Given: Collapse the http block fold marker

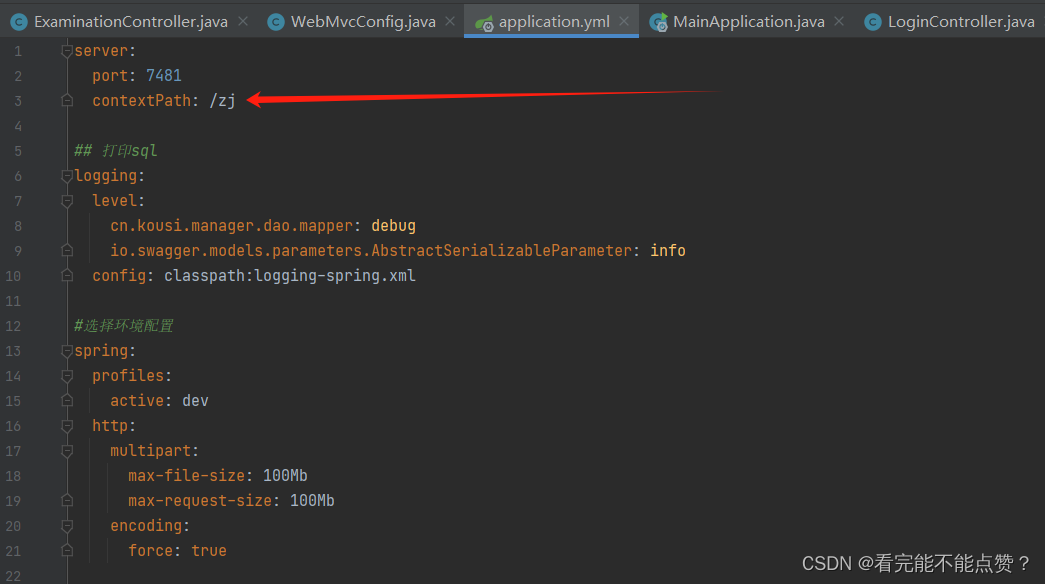Looking at the screenshot, I should tap(67, 426).
